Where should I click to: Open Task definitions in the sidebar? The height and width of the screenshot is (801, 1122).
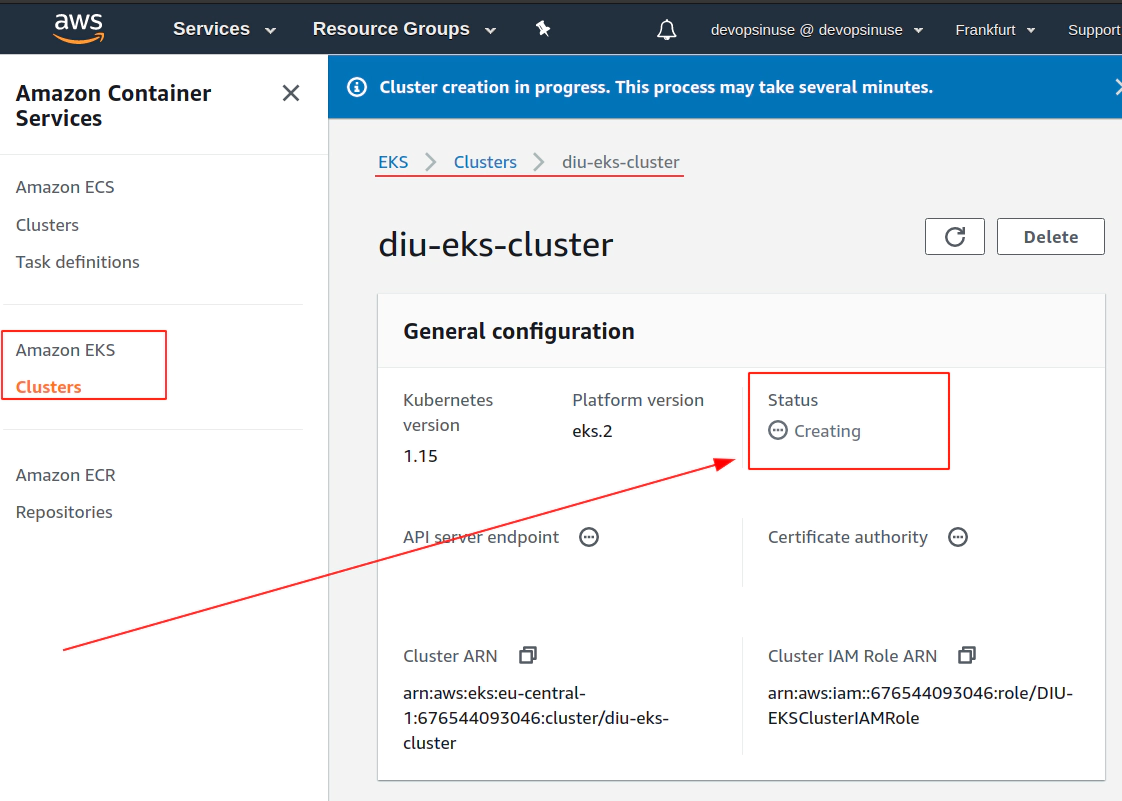(x=77, y=262)
